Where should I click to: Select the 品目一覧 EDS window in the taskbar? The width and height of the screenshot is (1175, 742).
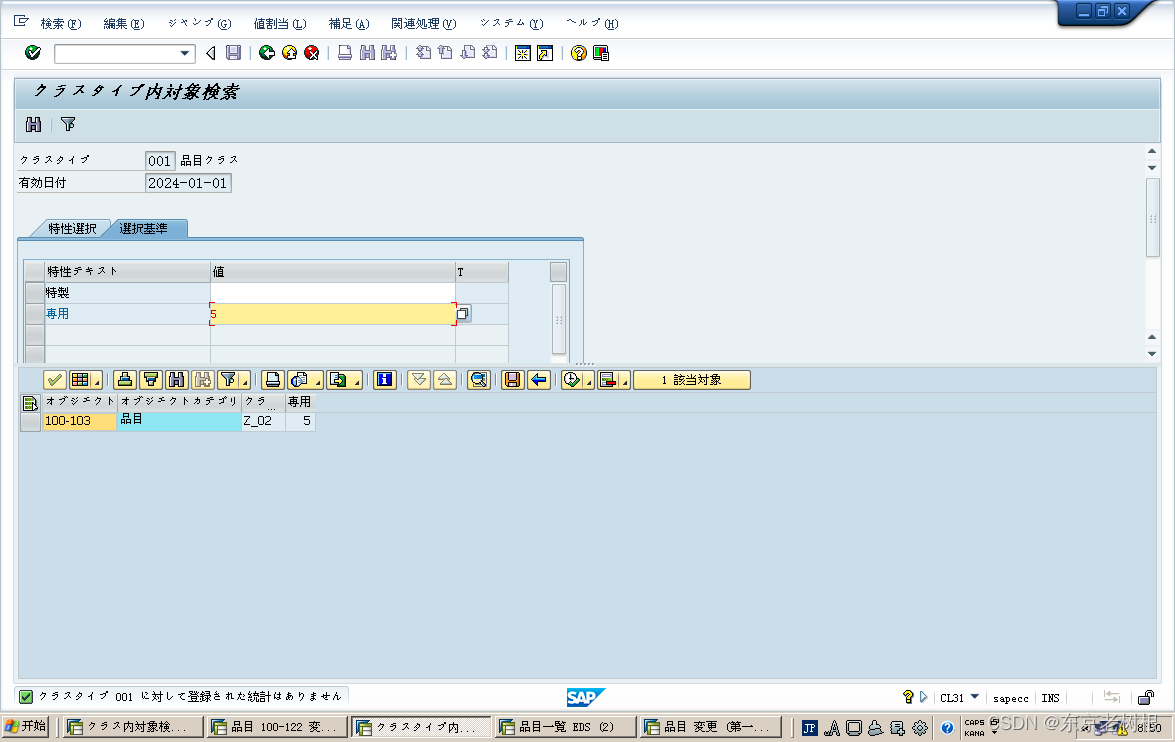[x=565, y=727]
